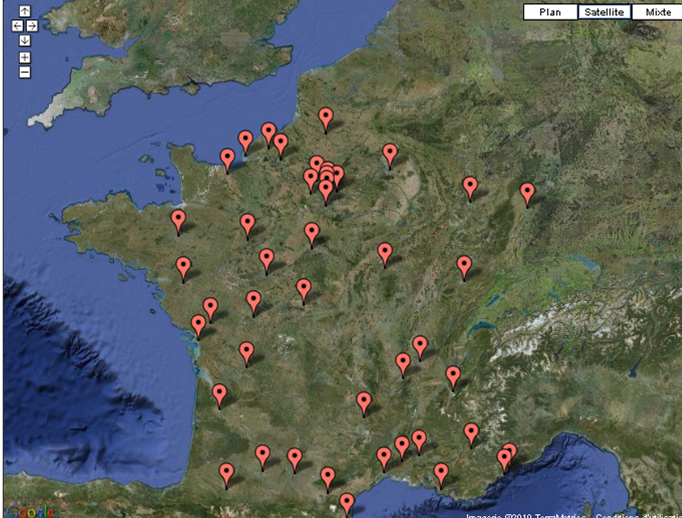Pan the map up with arrow button
The image size is (682, 518).
25,12
